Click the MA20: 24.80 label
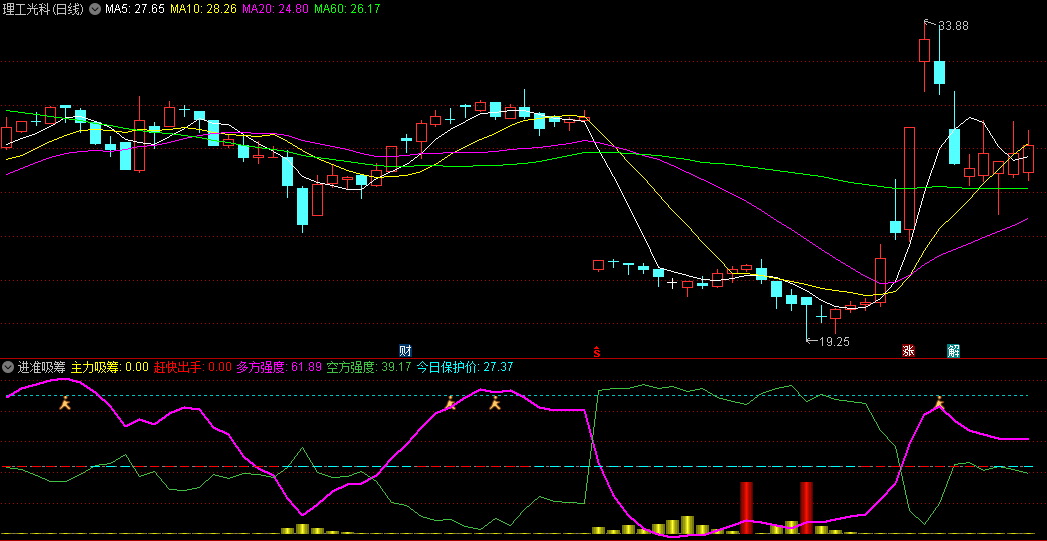Viewport: 1047px width, 541px height. tap(275, 9)
